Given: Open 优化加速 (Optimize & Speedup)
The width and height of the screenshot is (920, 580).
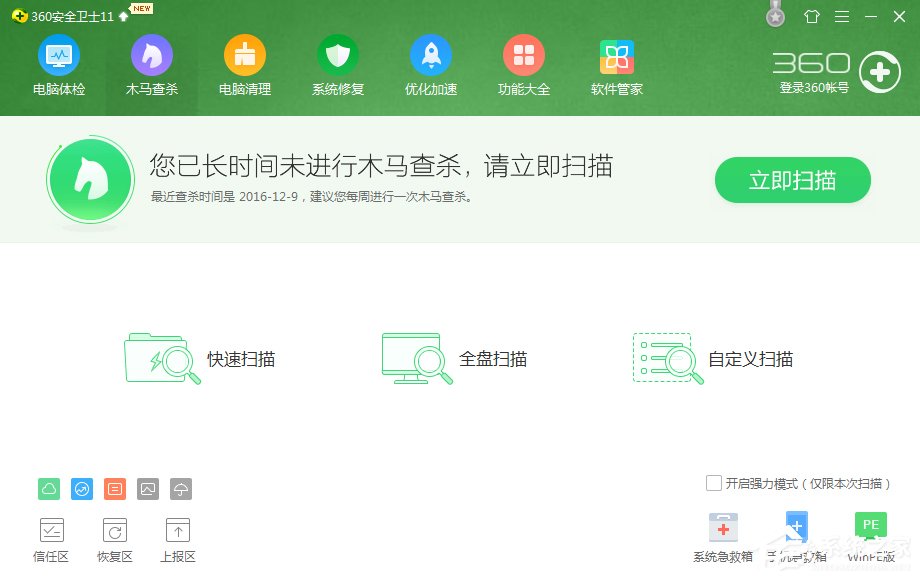Looking at the screenshot, I should point(430,65).
